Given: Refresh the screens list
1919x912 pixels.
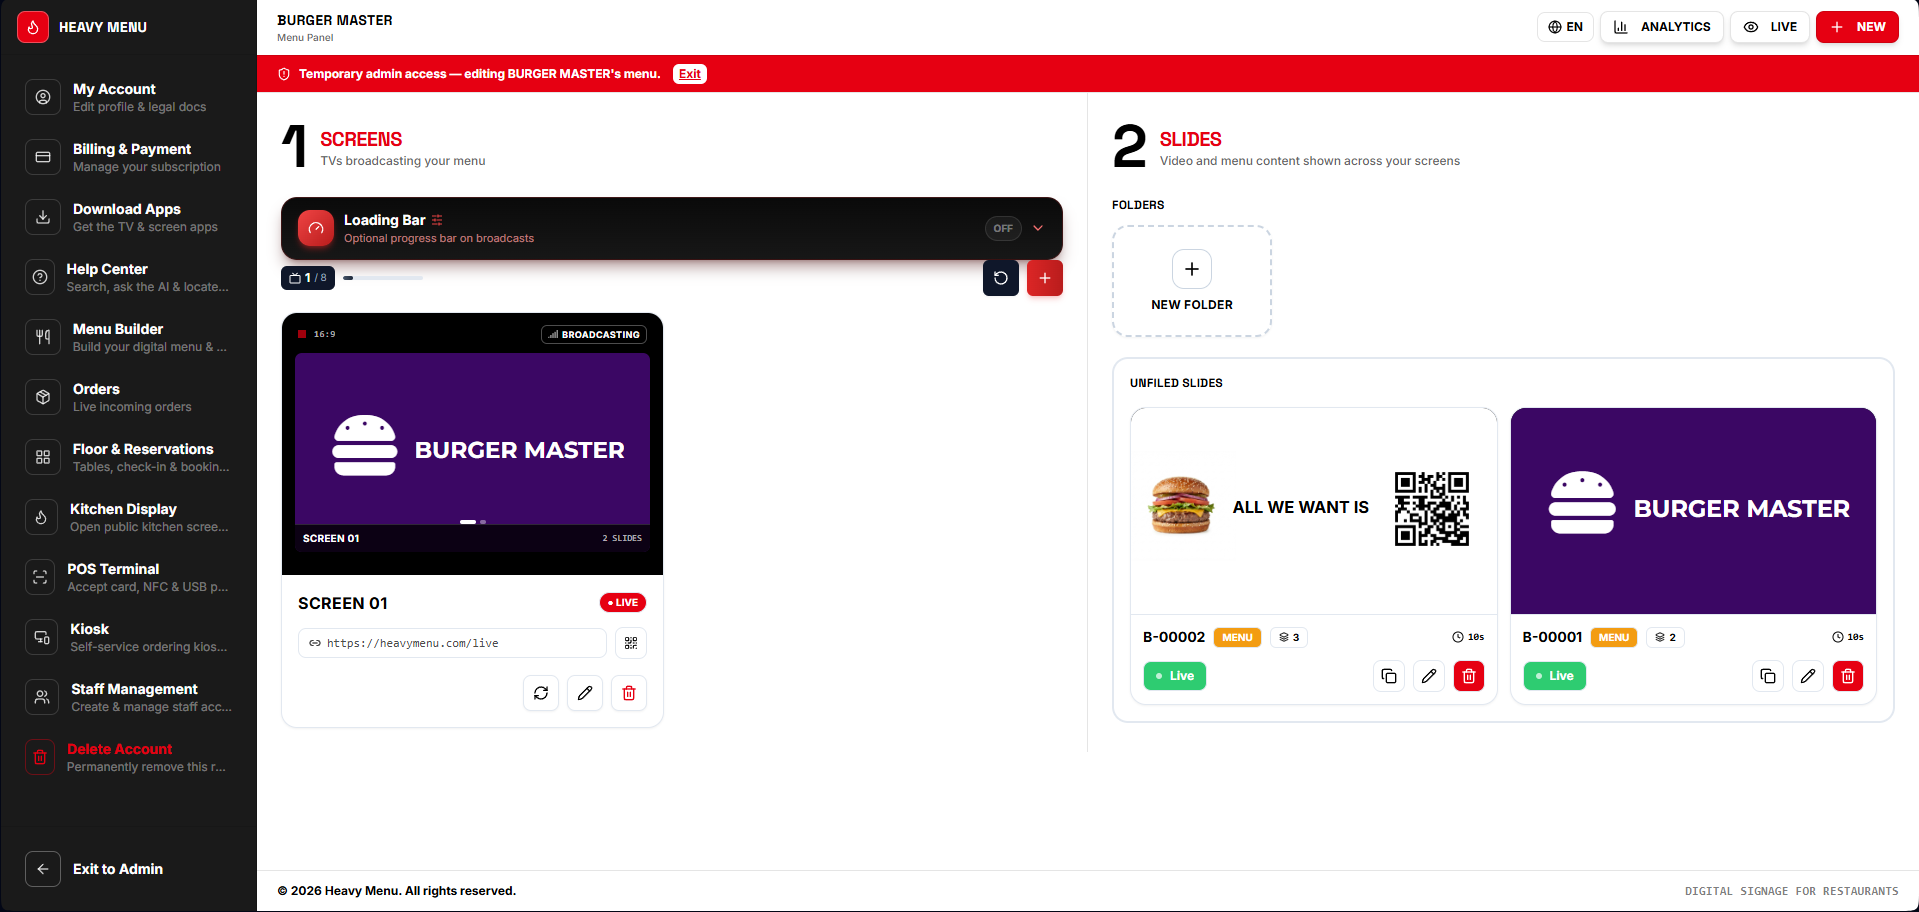Looking at the screenshot, I should point(1001,278).
